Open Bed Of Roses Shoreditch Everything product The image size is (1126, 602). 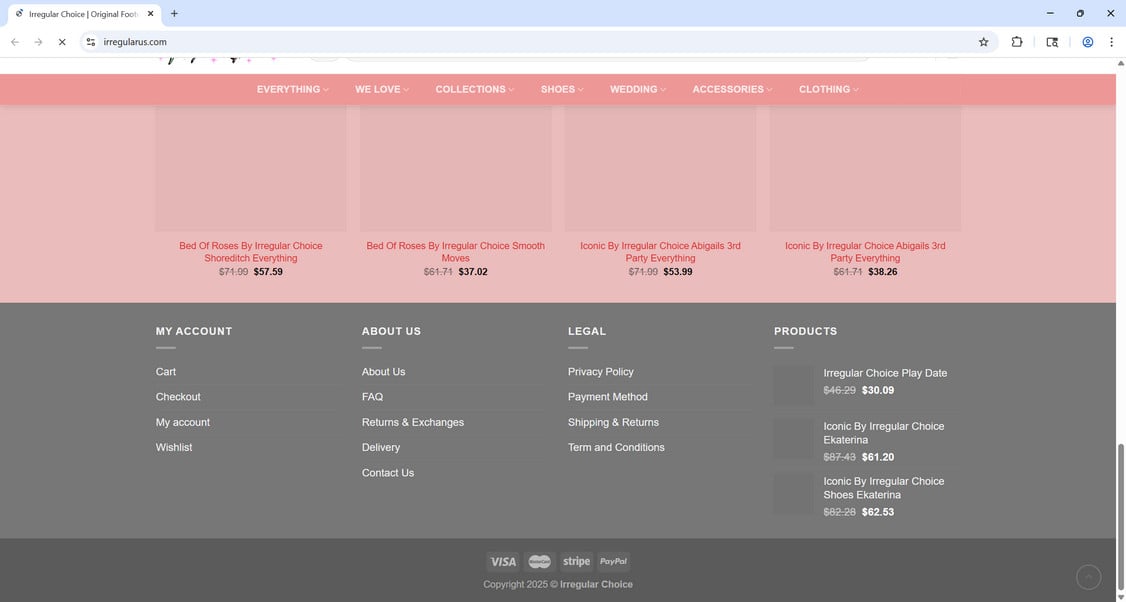click(x=251, y=251)
